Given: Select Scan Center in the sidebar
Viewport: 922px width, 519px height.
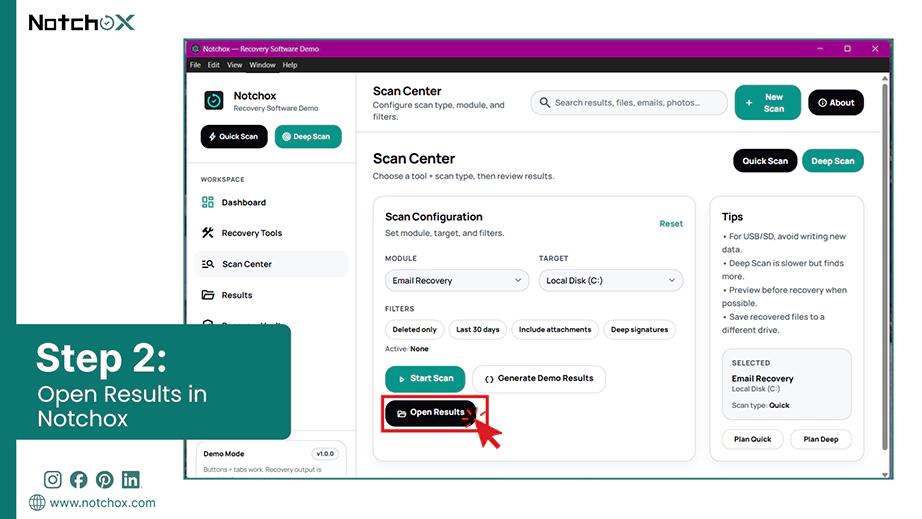Looking at the screenshot, I should [271, 264].
